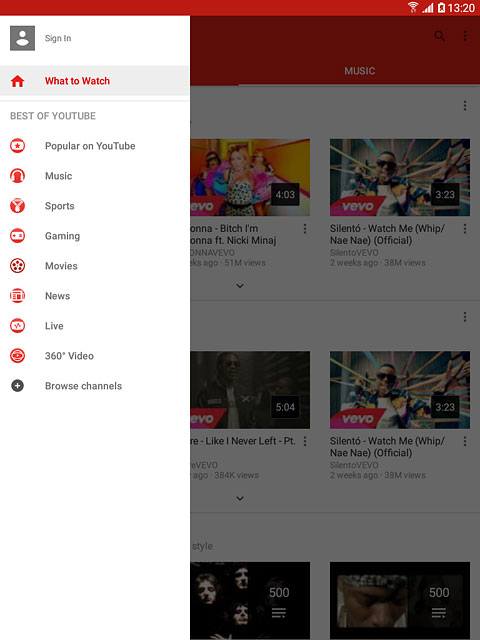Go to What to Watch
This screenshot has width=480, height=640.
click(95, 81)
